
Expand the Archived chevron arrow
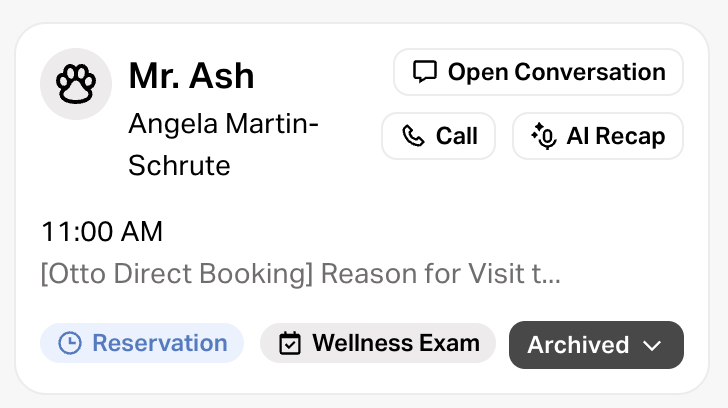[653, 345]
